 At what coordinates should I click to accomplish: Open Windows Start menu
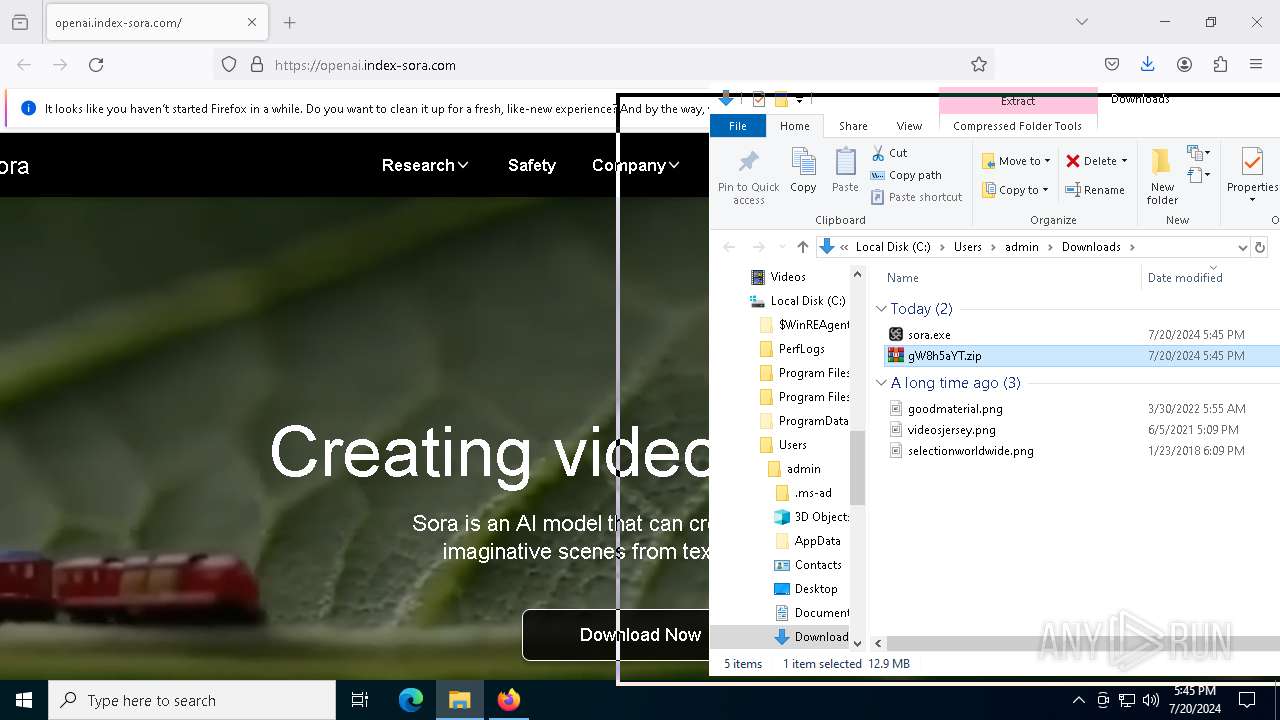tap(24, 700)
